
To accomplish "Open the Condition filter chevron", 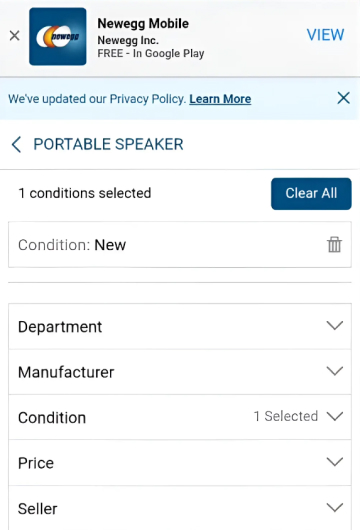I will (x=335, y=416).
